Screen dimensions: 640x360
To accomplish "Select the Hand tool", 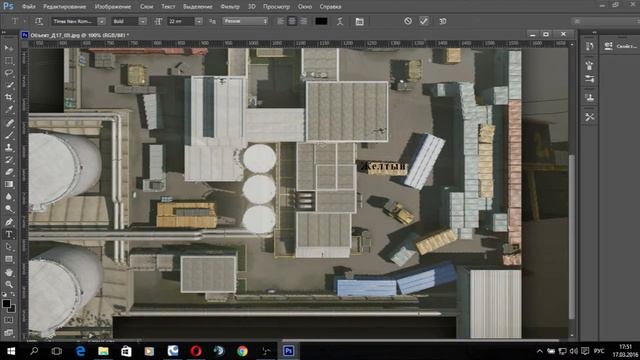I will click(x=9, y=272).
